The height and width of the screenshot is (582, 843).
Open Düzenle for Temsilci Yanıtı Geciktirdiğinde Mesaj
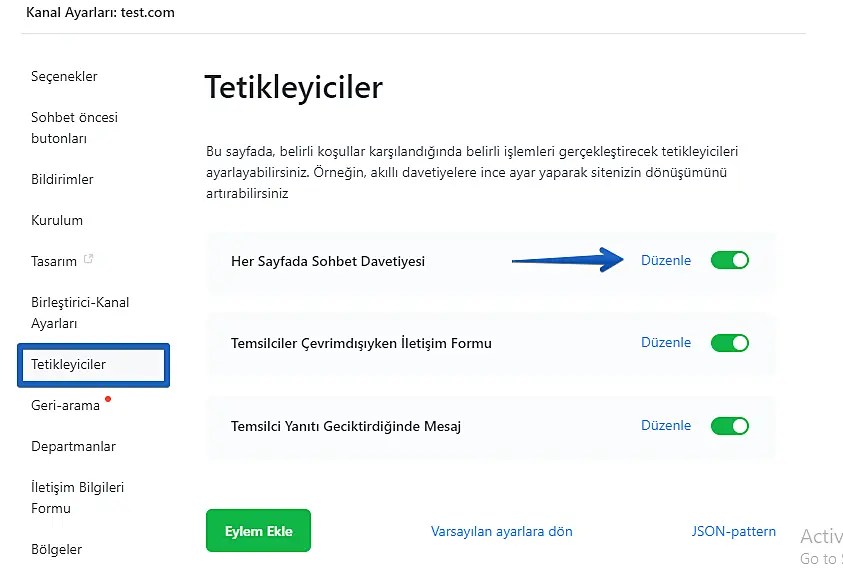pos(665,426)
